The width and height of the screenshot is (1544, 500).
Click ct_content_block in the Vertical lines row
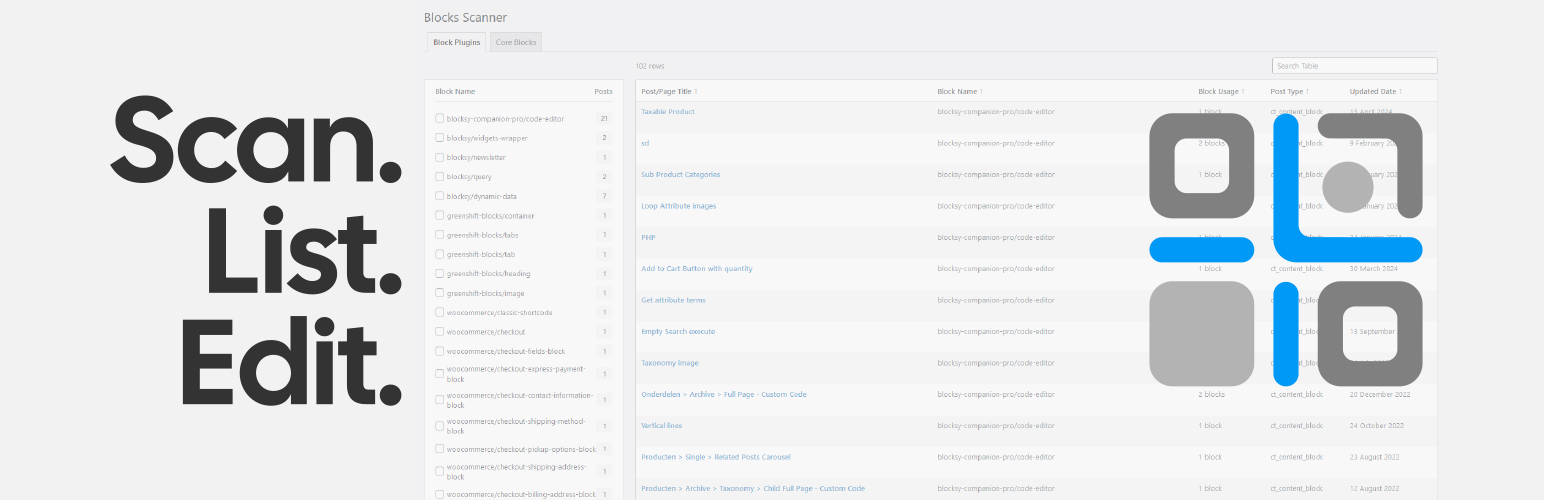pyautogui.click(x=1297, y=426)
